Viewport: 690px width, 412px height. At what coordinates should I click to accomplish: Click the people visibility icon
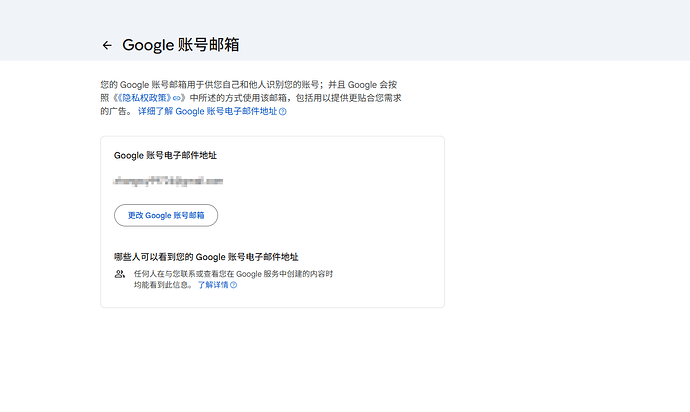point(120,274)
